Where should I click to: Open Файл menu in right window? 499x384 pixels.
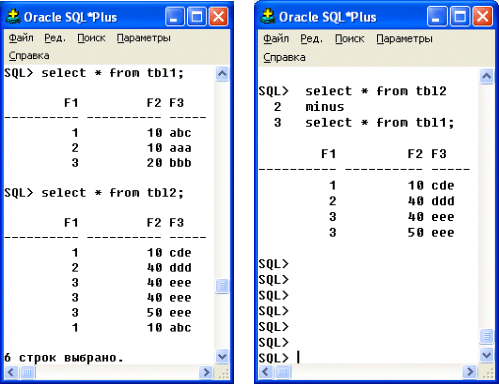[x=276, y=39]
